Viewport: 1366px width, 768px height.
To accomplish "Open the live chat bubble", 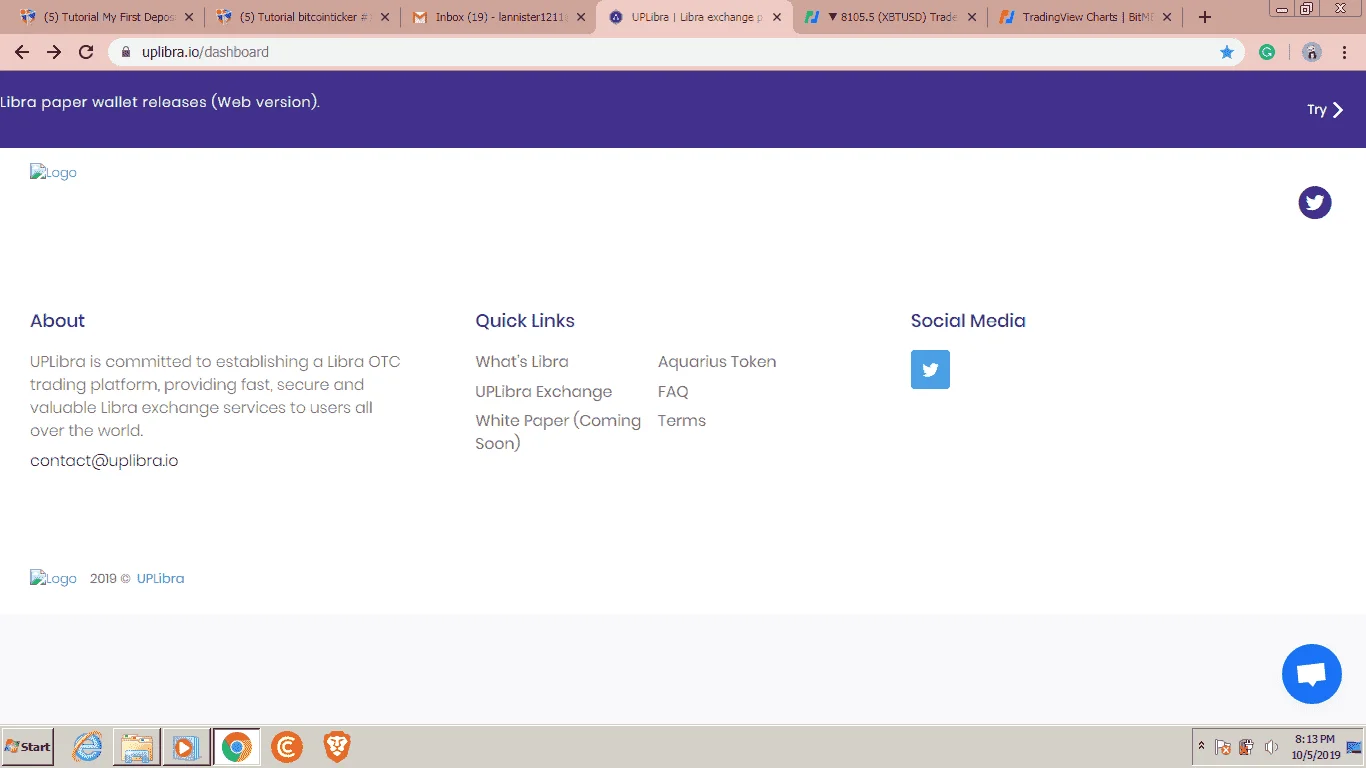I will [1311, 674].
